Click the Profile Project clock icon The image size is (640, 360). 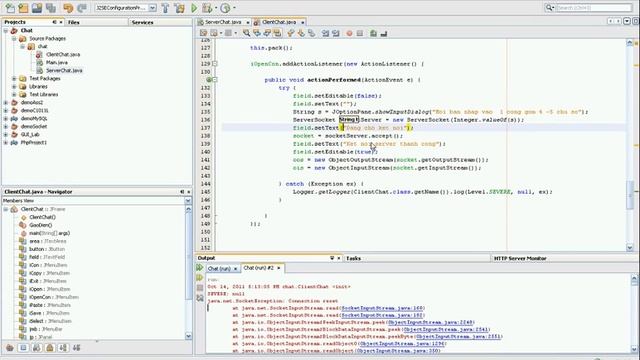tap(225, 8)
